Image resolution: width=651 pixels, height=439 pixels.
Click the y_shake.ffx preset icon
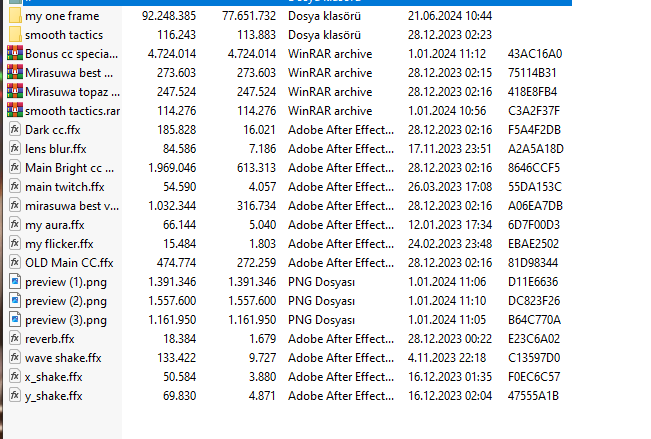tap(15, 396)
